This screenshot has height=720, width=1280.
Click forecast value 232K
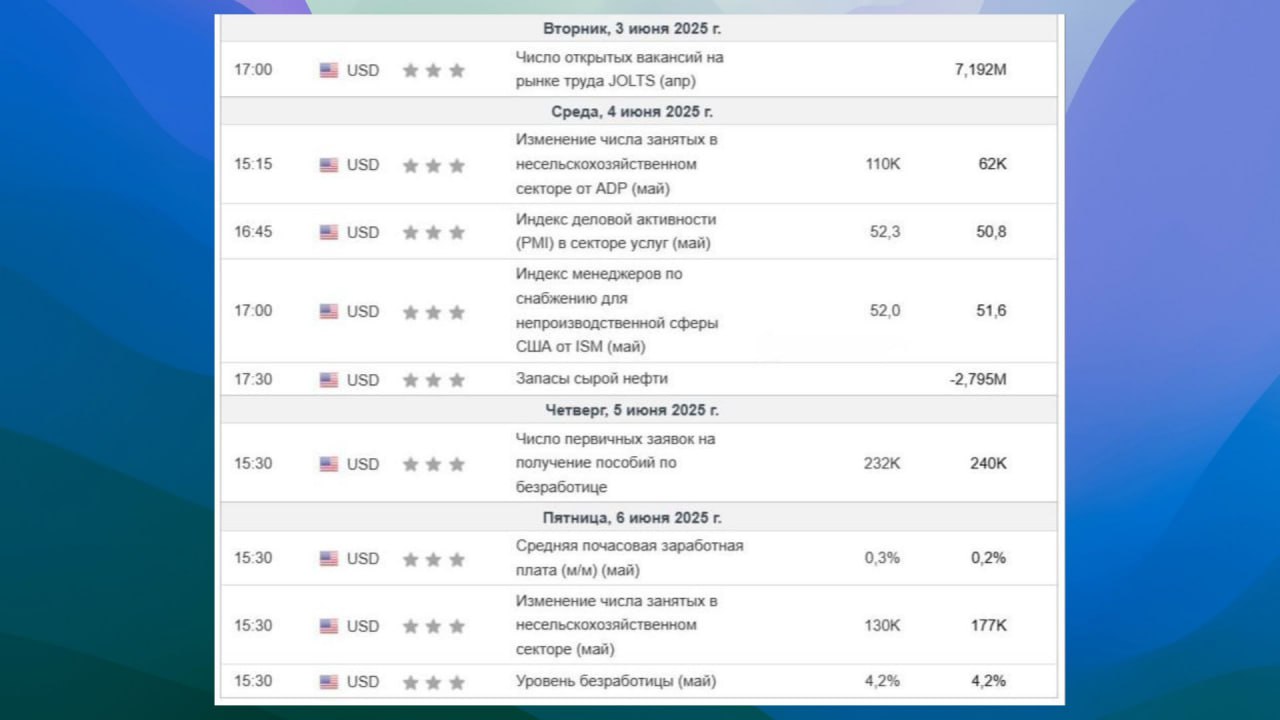(882, 463)
